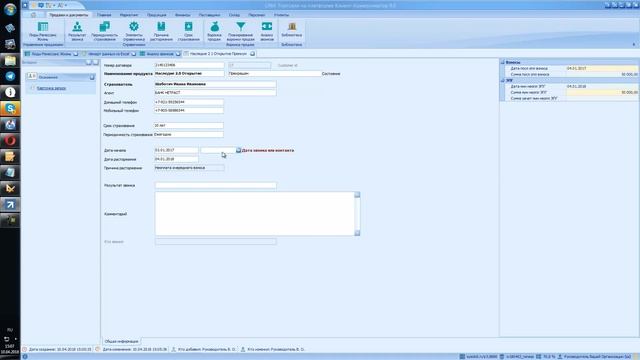
Task: Switch to Финансы ribbon tab
Action: 182,15
